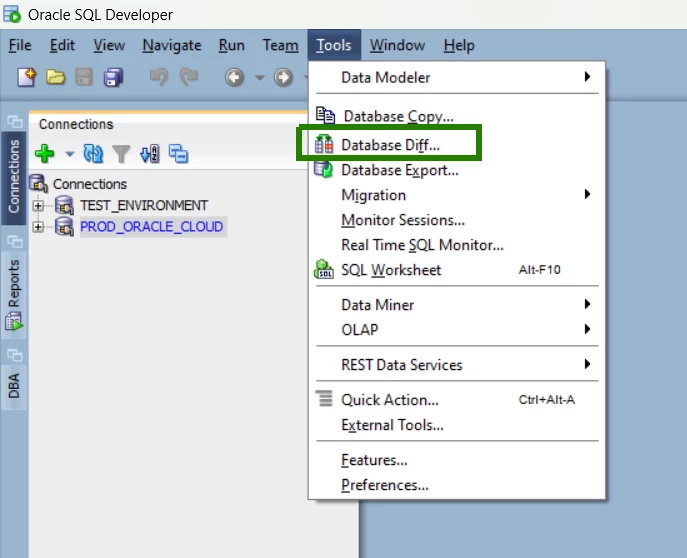Click green plus New Connection icon
This screenshot has height=558, width=687.
point(44,154)
